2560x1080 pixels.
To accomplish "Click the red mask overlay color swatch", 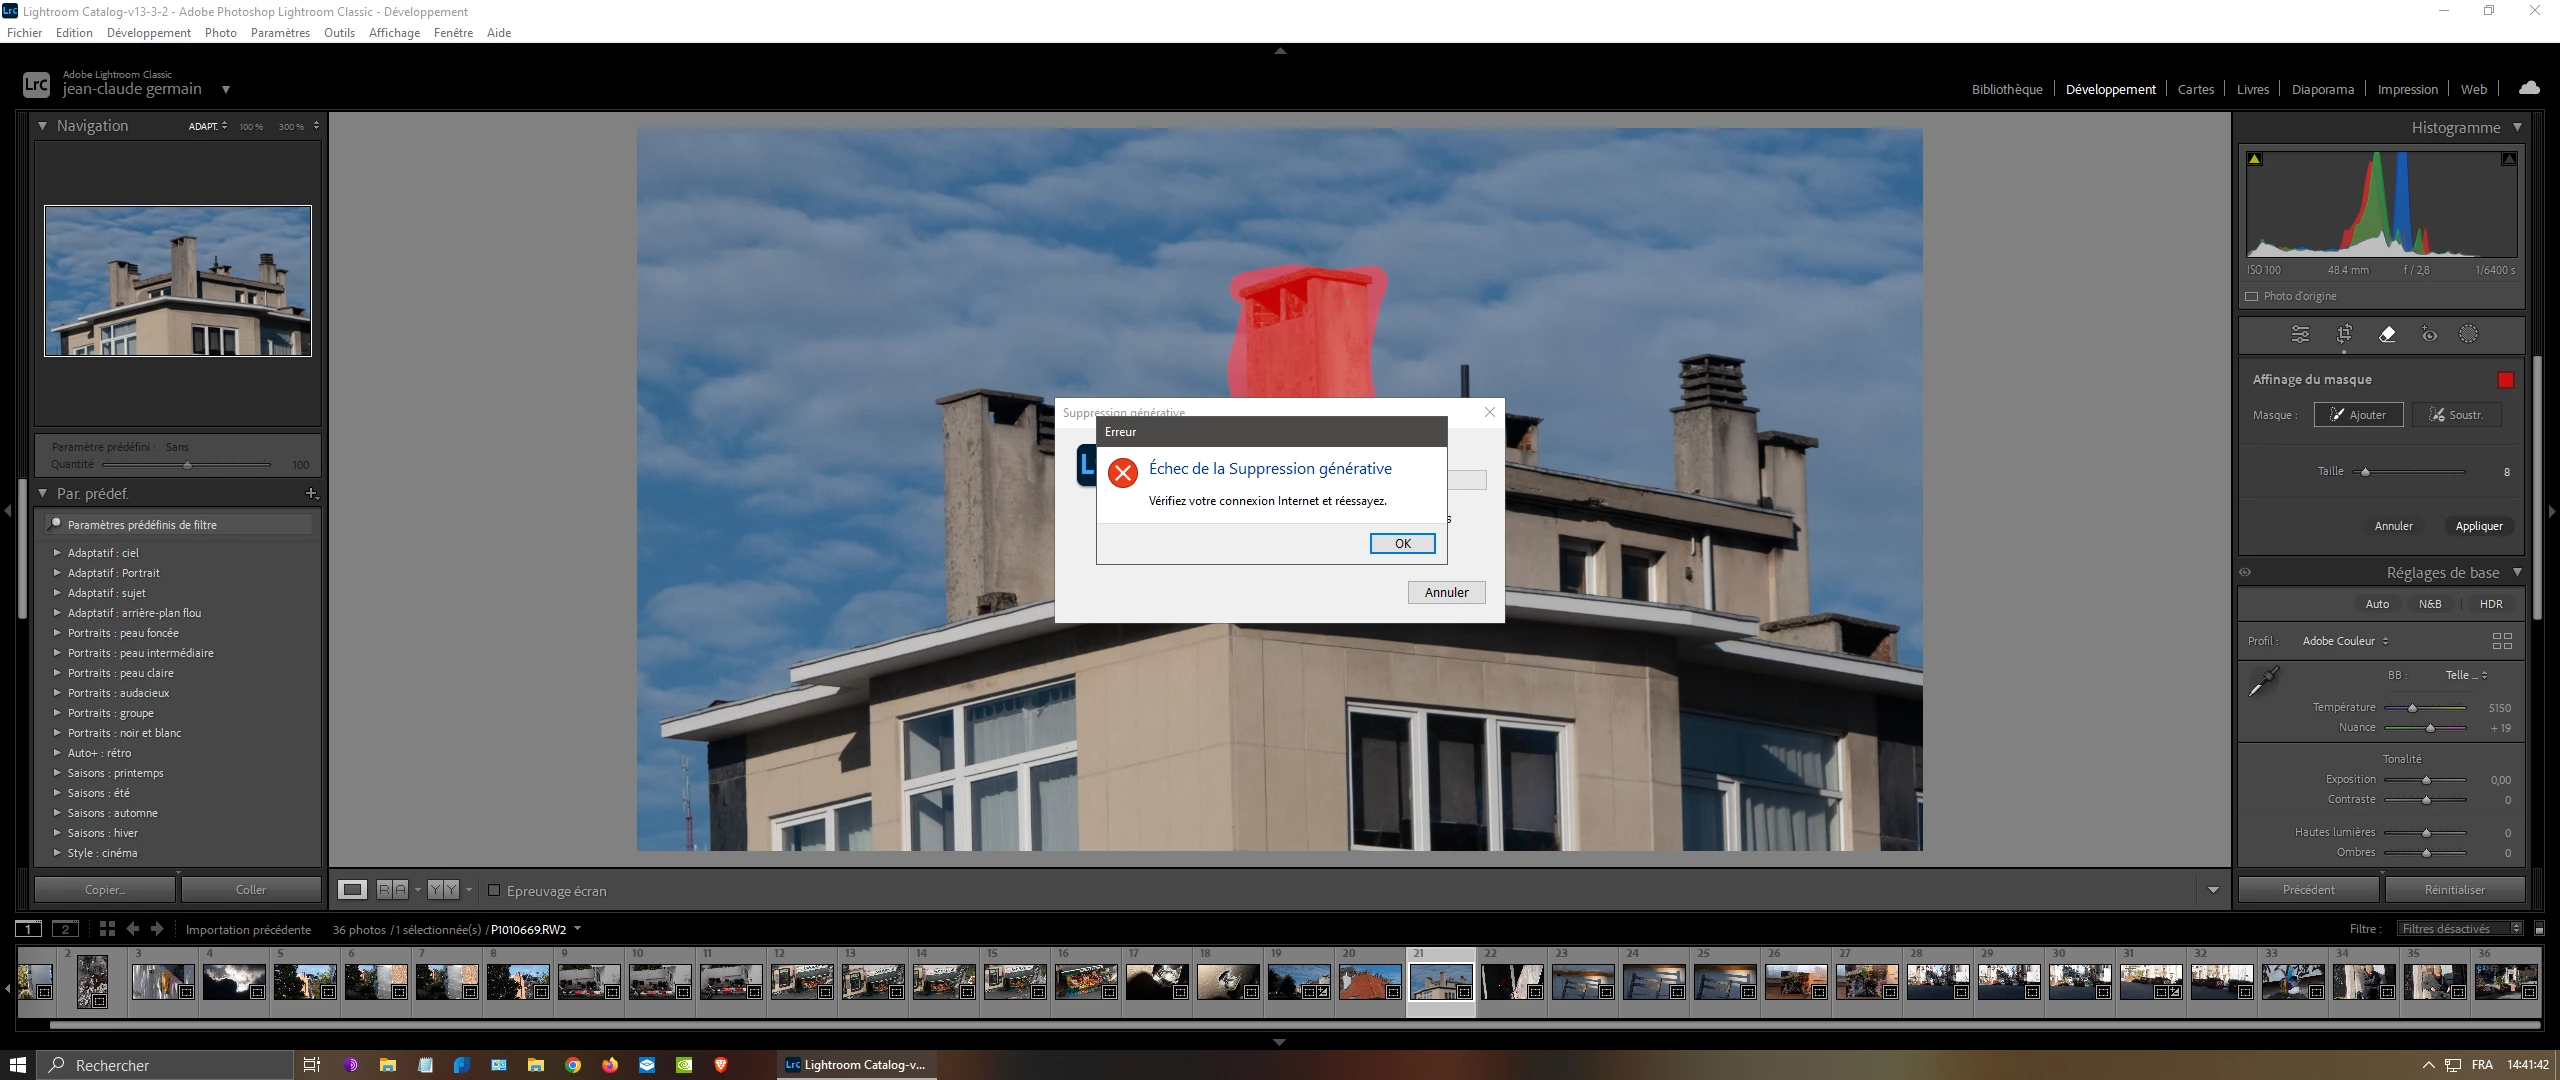I will point(2505,380).
